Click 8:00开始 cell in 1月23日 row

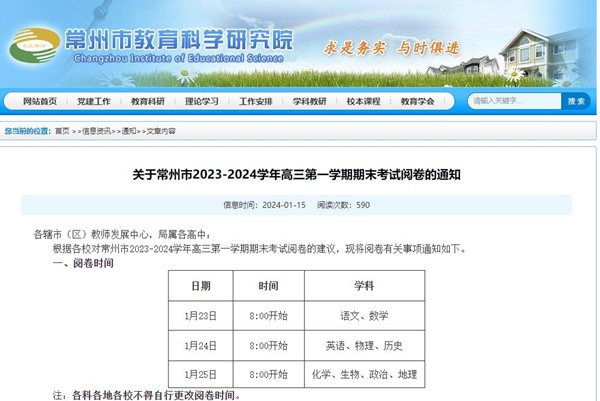[269, 316]
